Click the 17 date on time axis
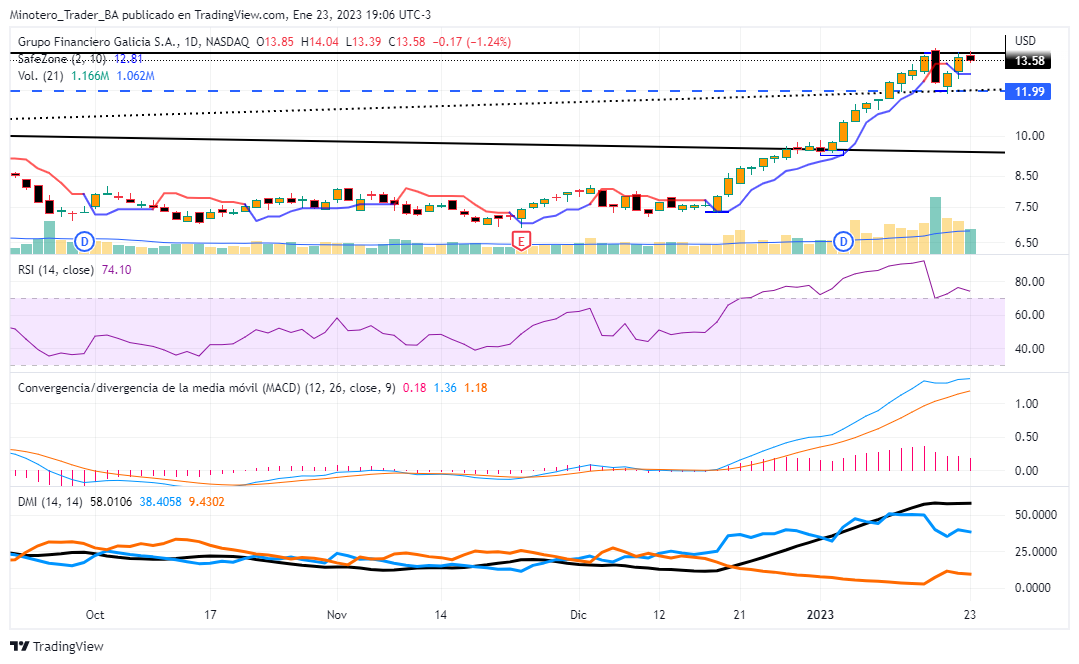Viewport: 1079px width, 664px height. [x=210, y=614]
